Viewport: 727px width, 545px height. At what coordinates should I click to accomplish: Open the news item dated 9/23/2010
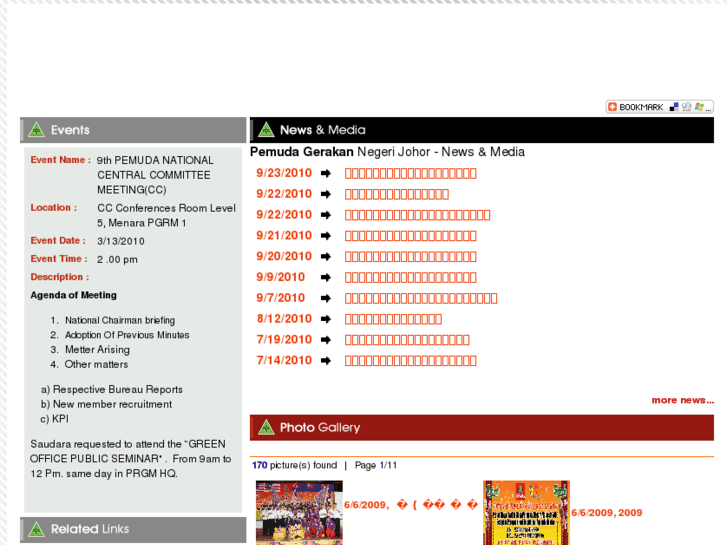point(410,173)
